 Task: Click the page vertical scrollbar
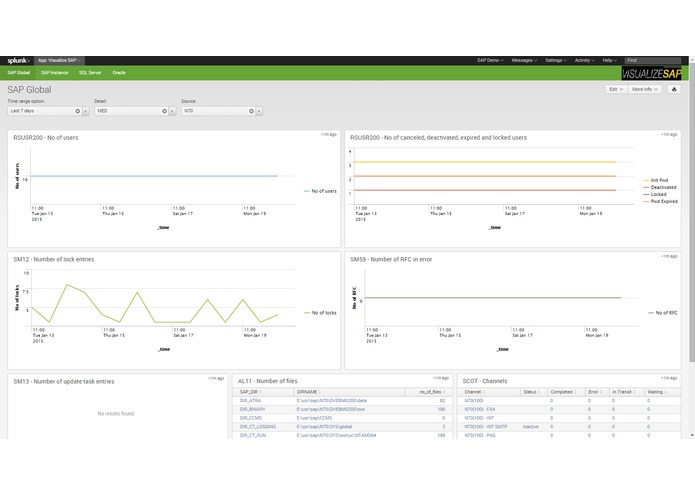[692, 210]
